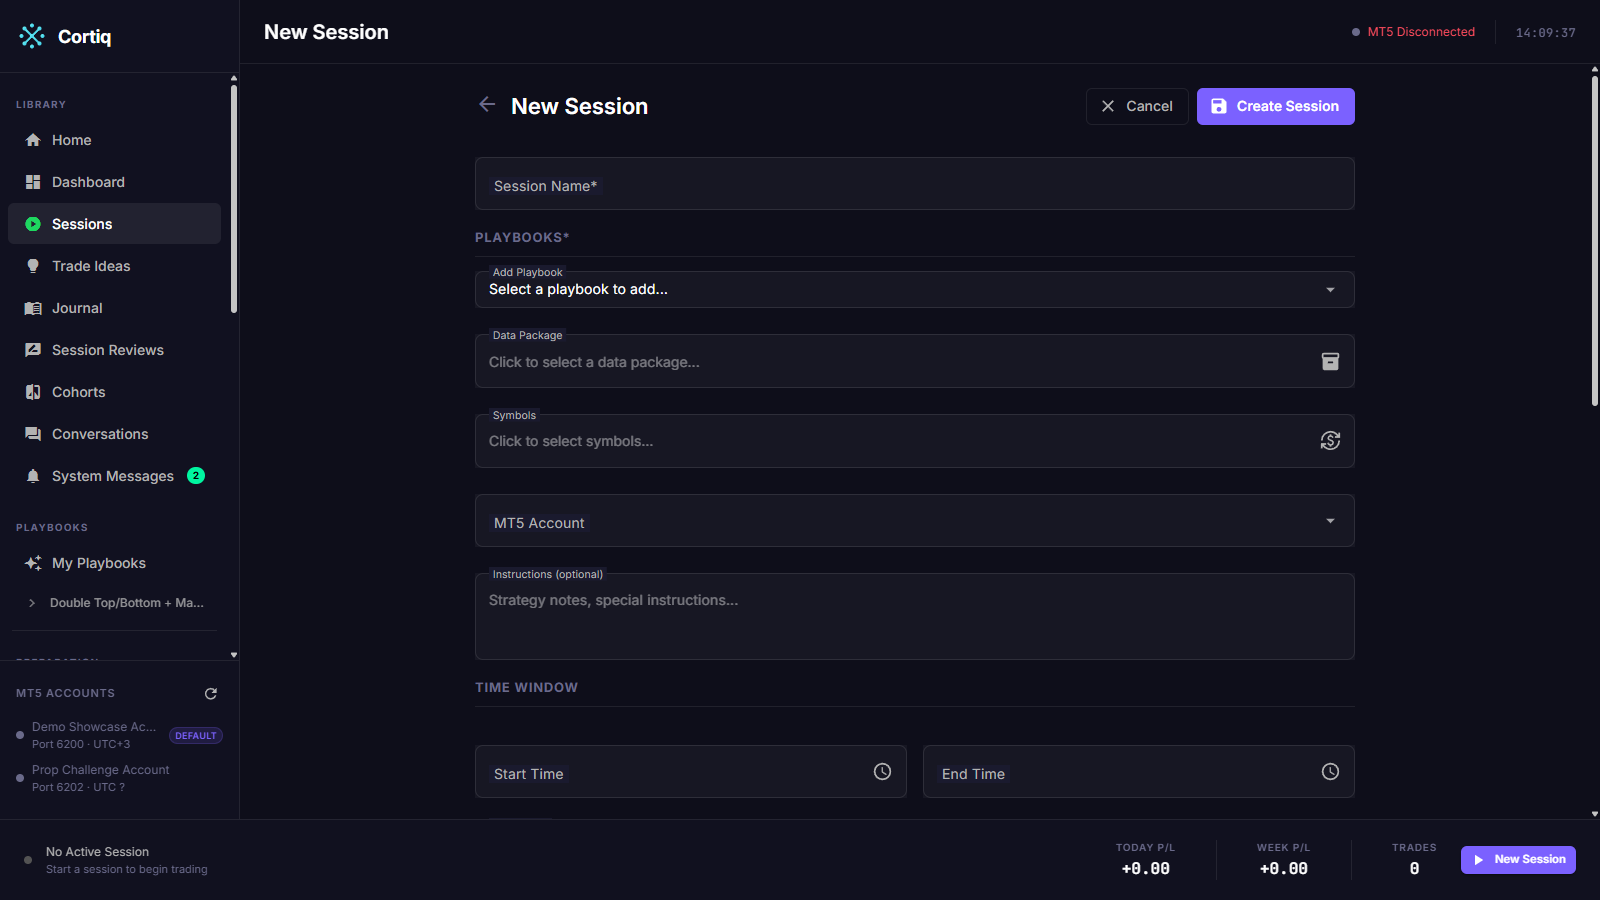
Task: Click the Data Package field
Action: 915,361
